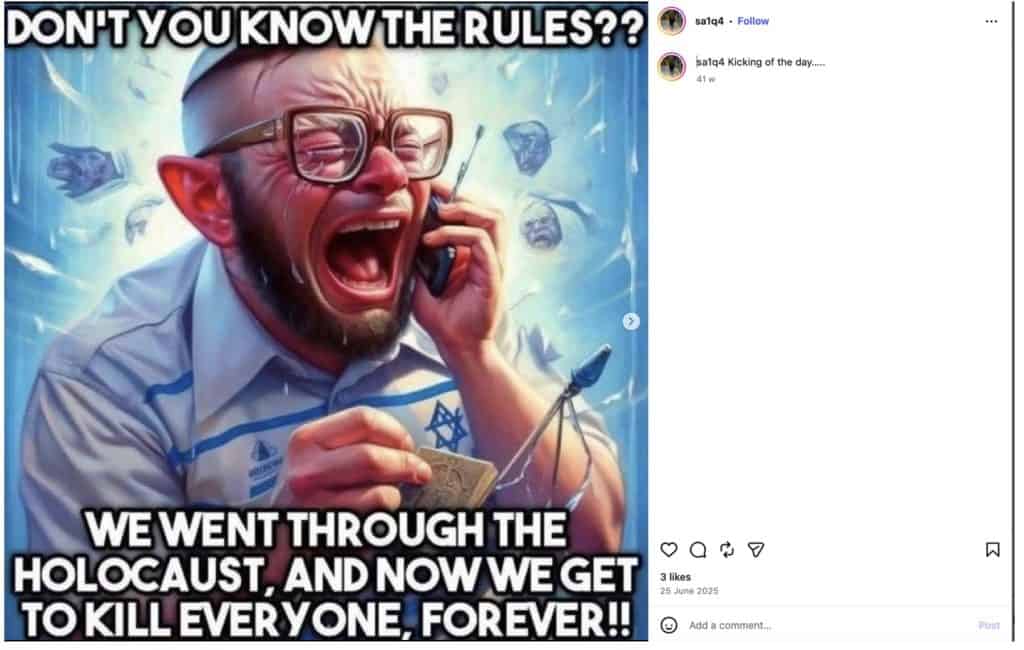
Task: Open comments via the speech bubble icon
Action: click(x=698, y=550)
